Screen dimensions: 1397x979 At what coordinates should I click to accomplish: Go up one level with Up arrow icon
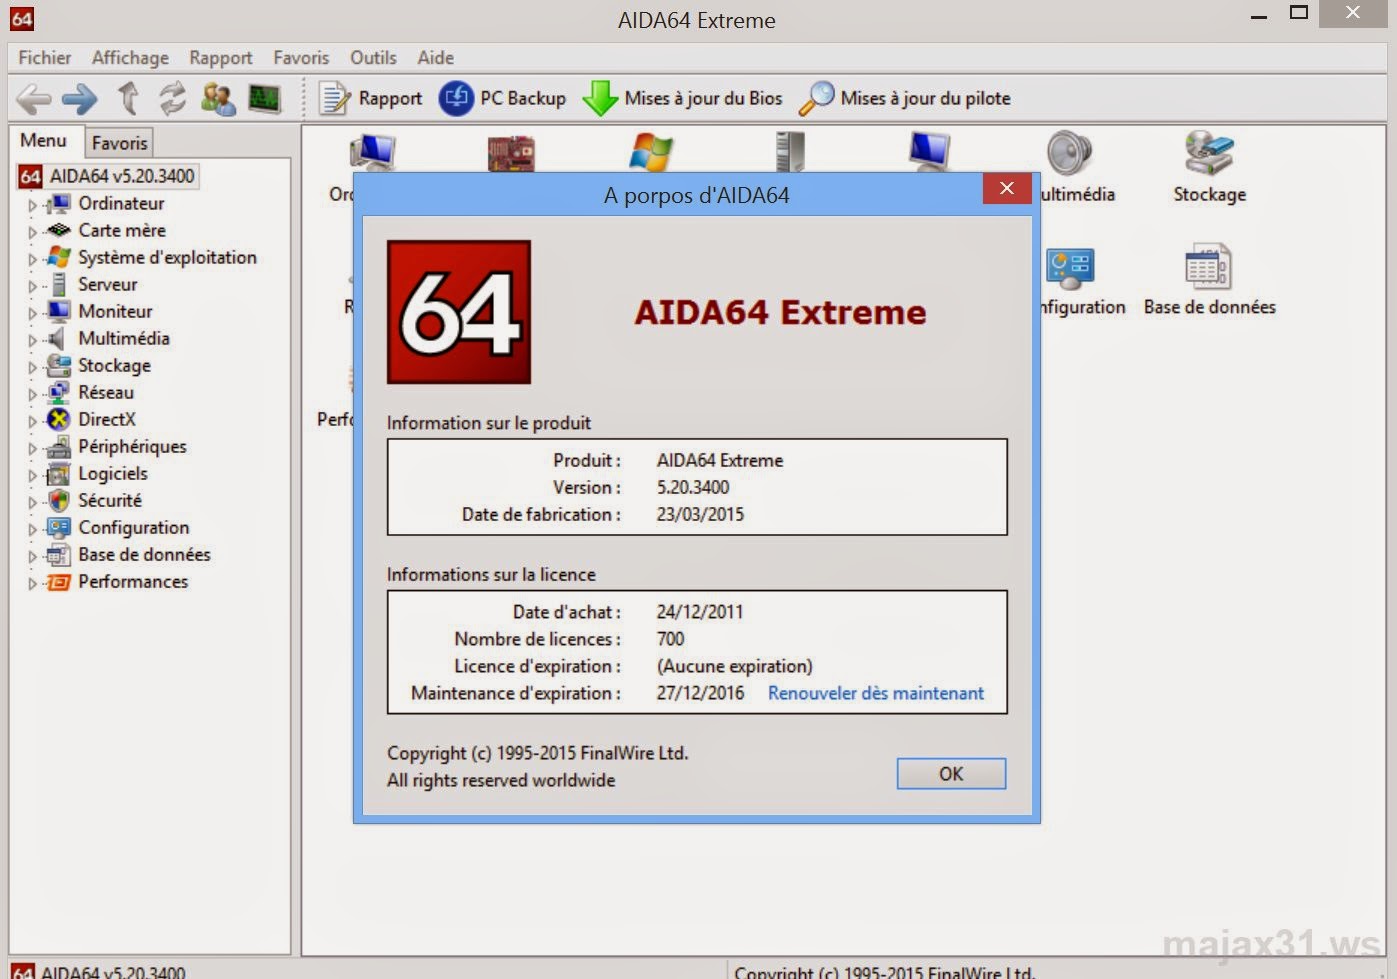[128, 98]
